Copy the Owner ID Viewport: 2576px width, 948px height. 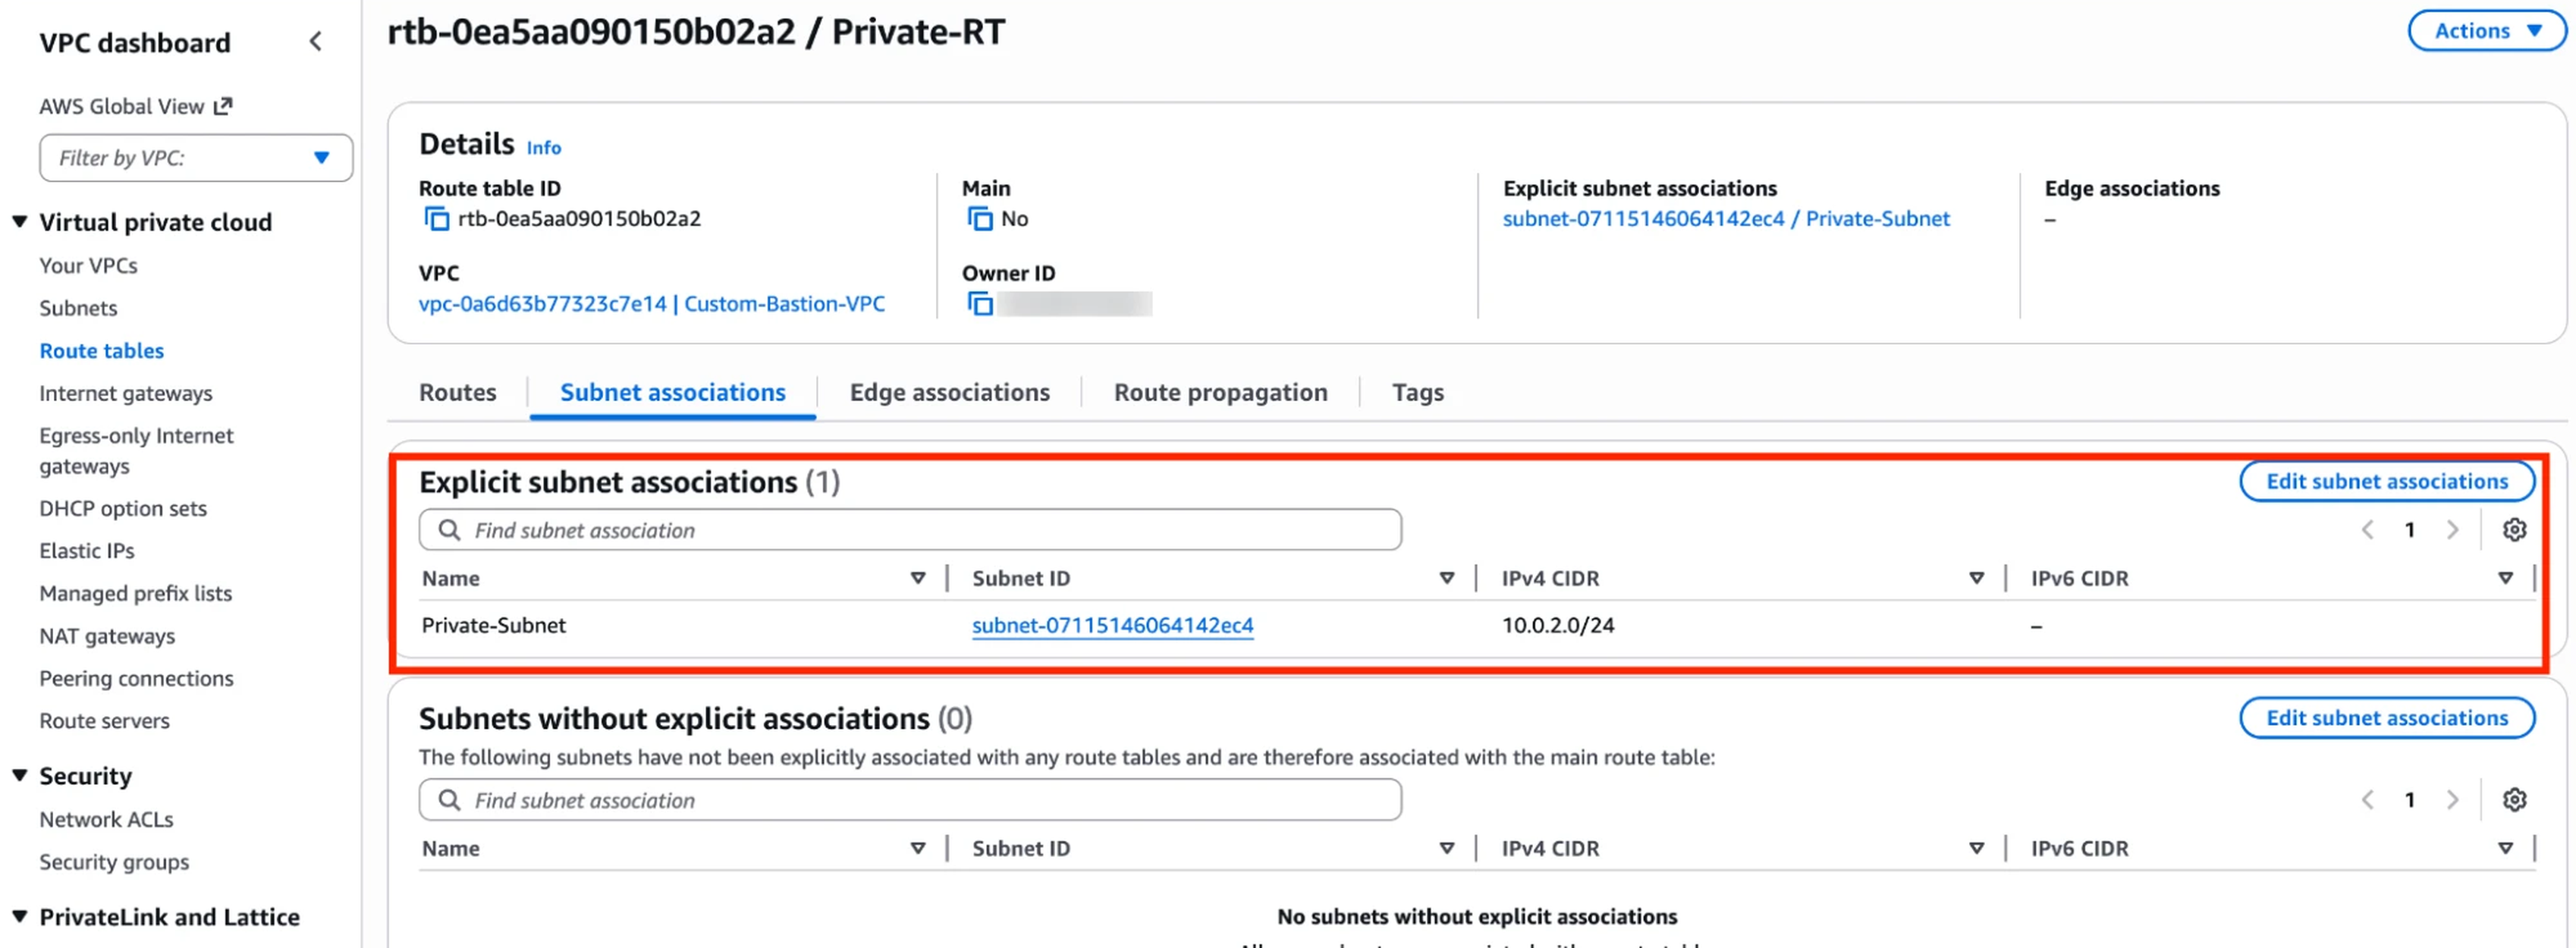[979, 304]
